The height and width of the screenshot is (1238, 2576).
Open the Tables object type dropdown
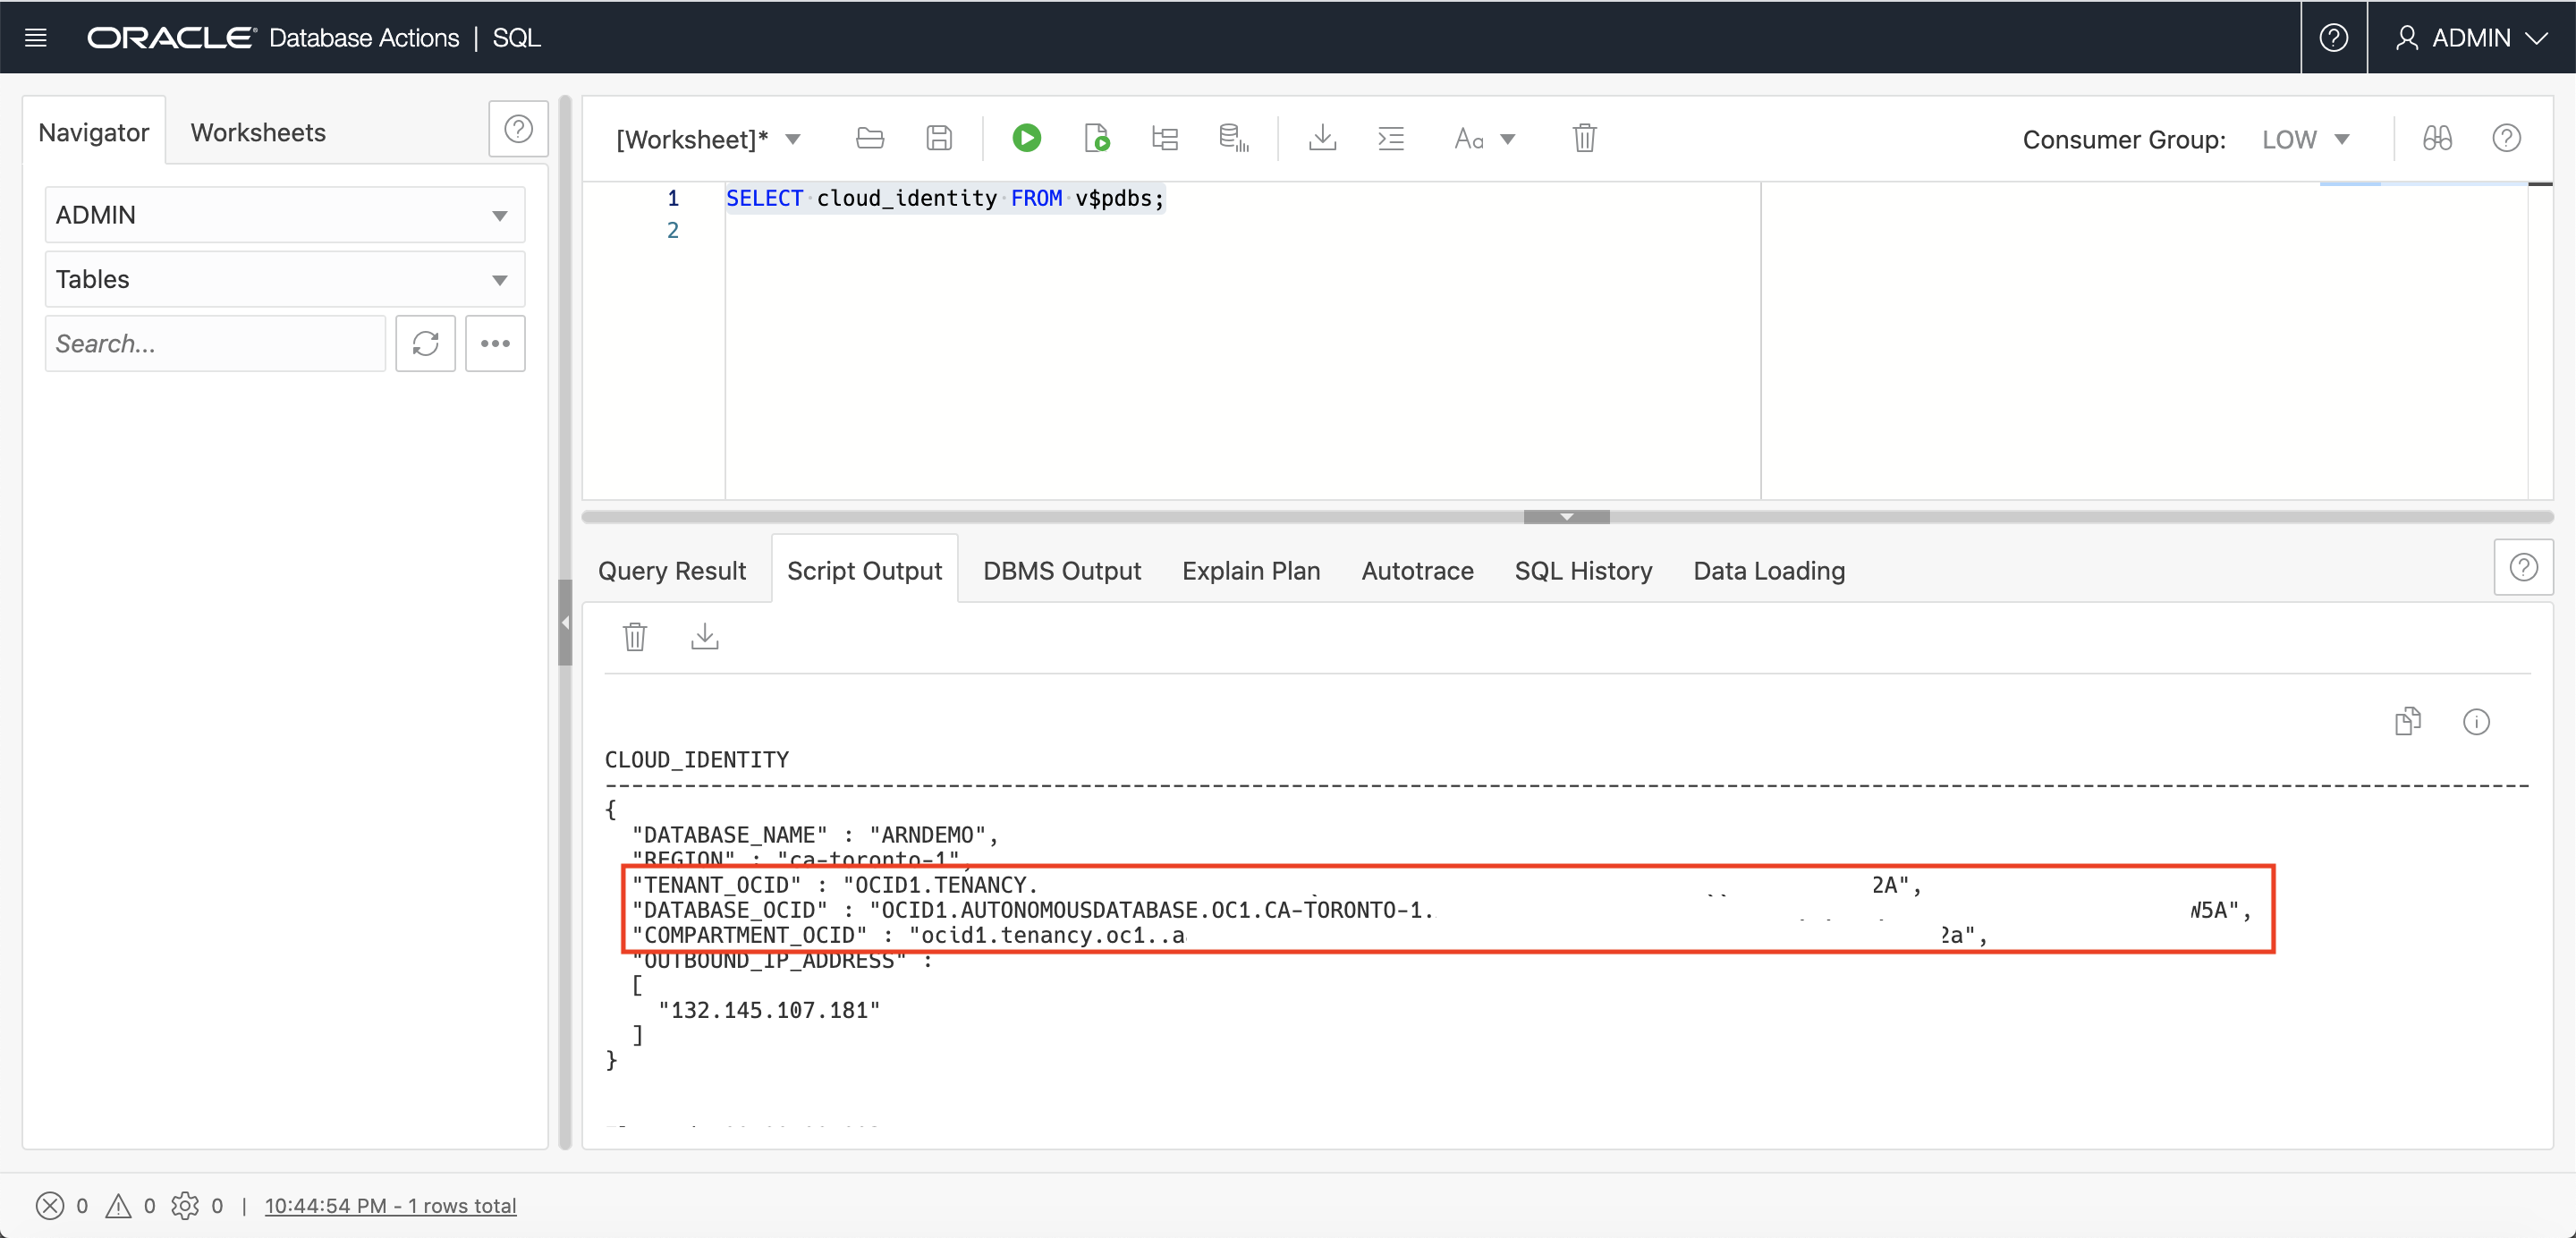tap(284, 279)
